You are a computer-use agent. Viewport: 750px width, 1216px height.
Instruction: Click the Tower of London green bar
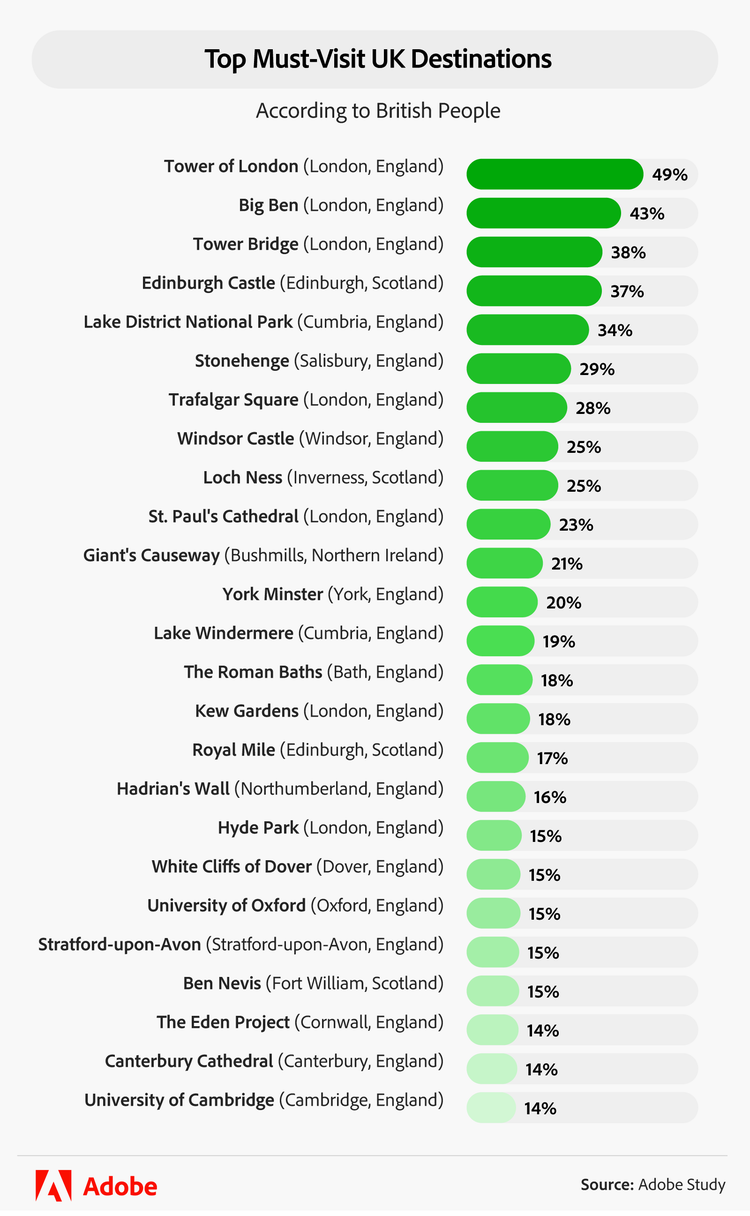point(555,174)
